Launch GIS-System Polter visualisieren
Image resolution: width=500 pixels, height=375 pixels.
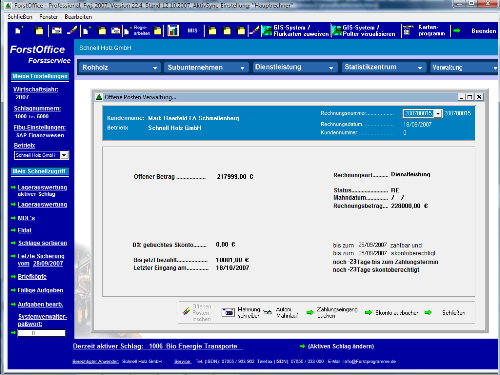click(x=363, y=31)
